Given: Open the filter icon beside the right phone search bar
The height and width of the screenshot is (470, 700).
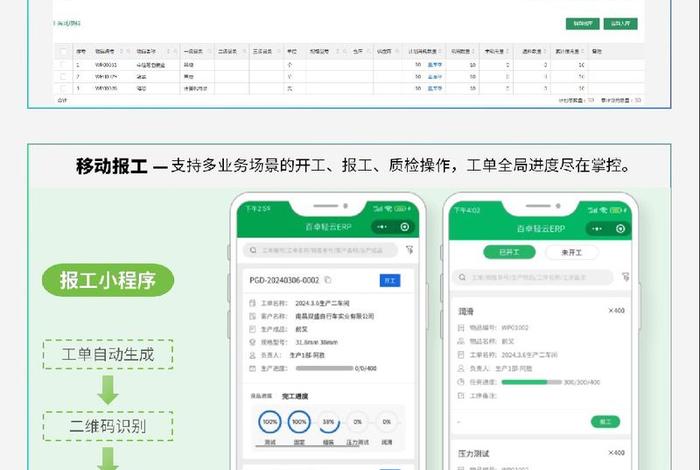Looking at the screenshot, I should [625, 277].
